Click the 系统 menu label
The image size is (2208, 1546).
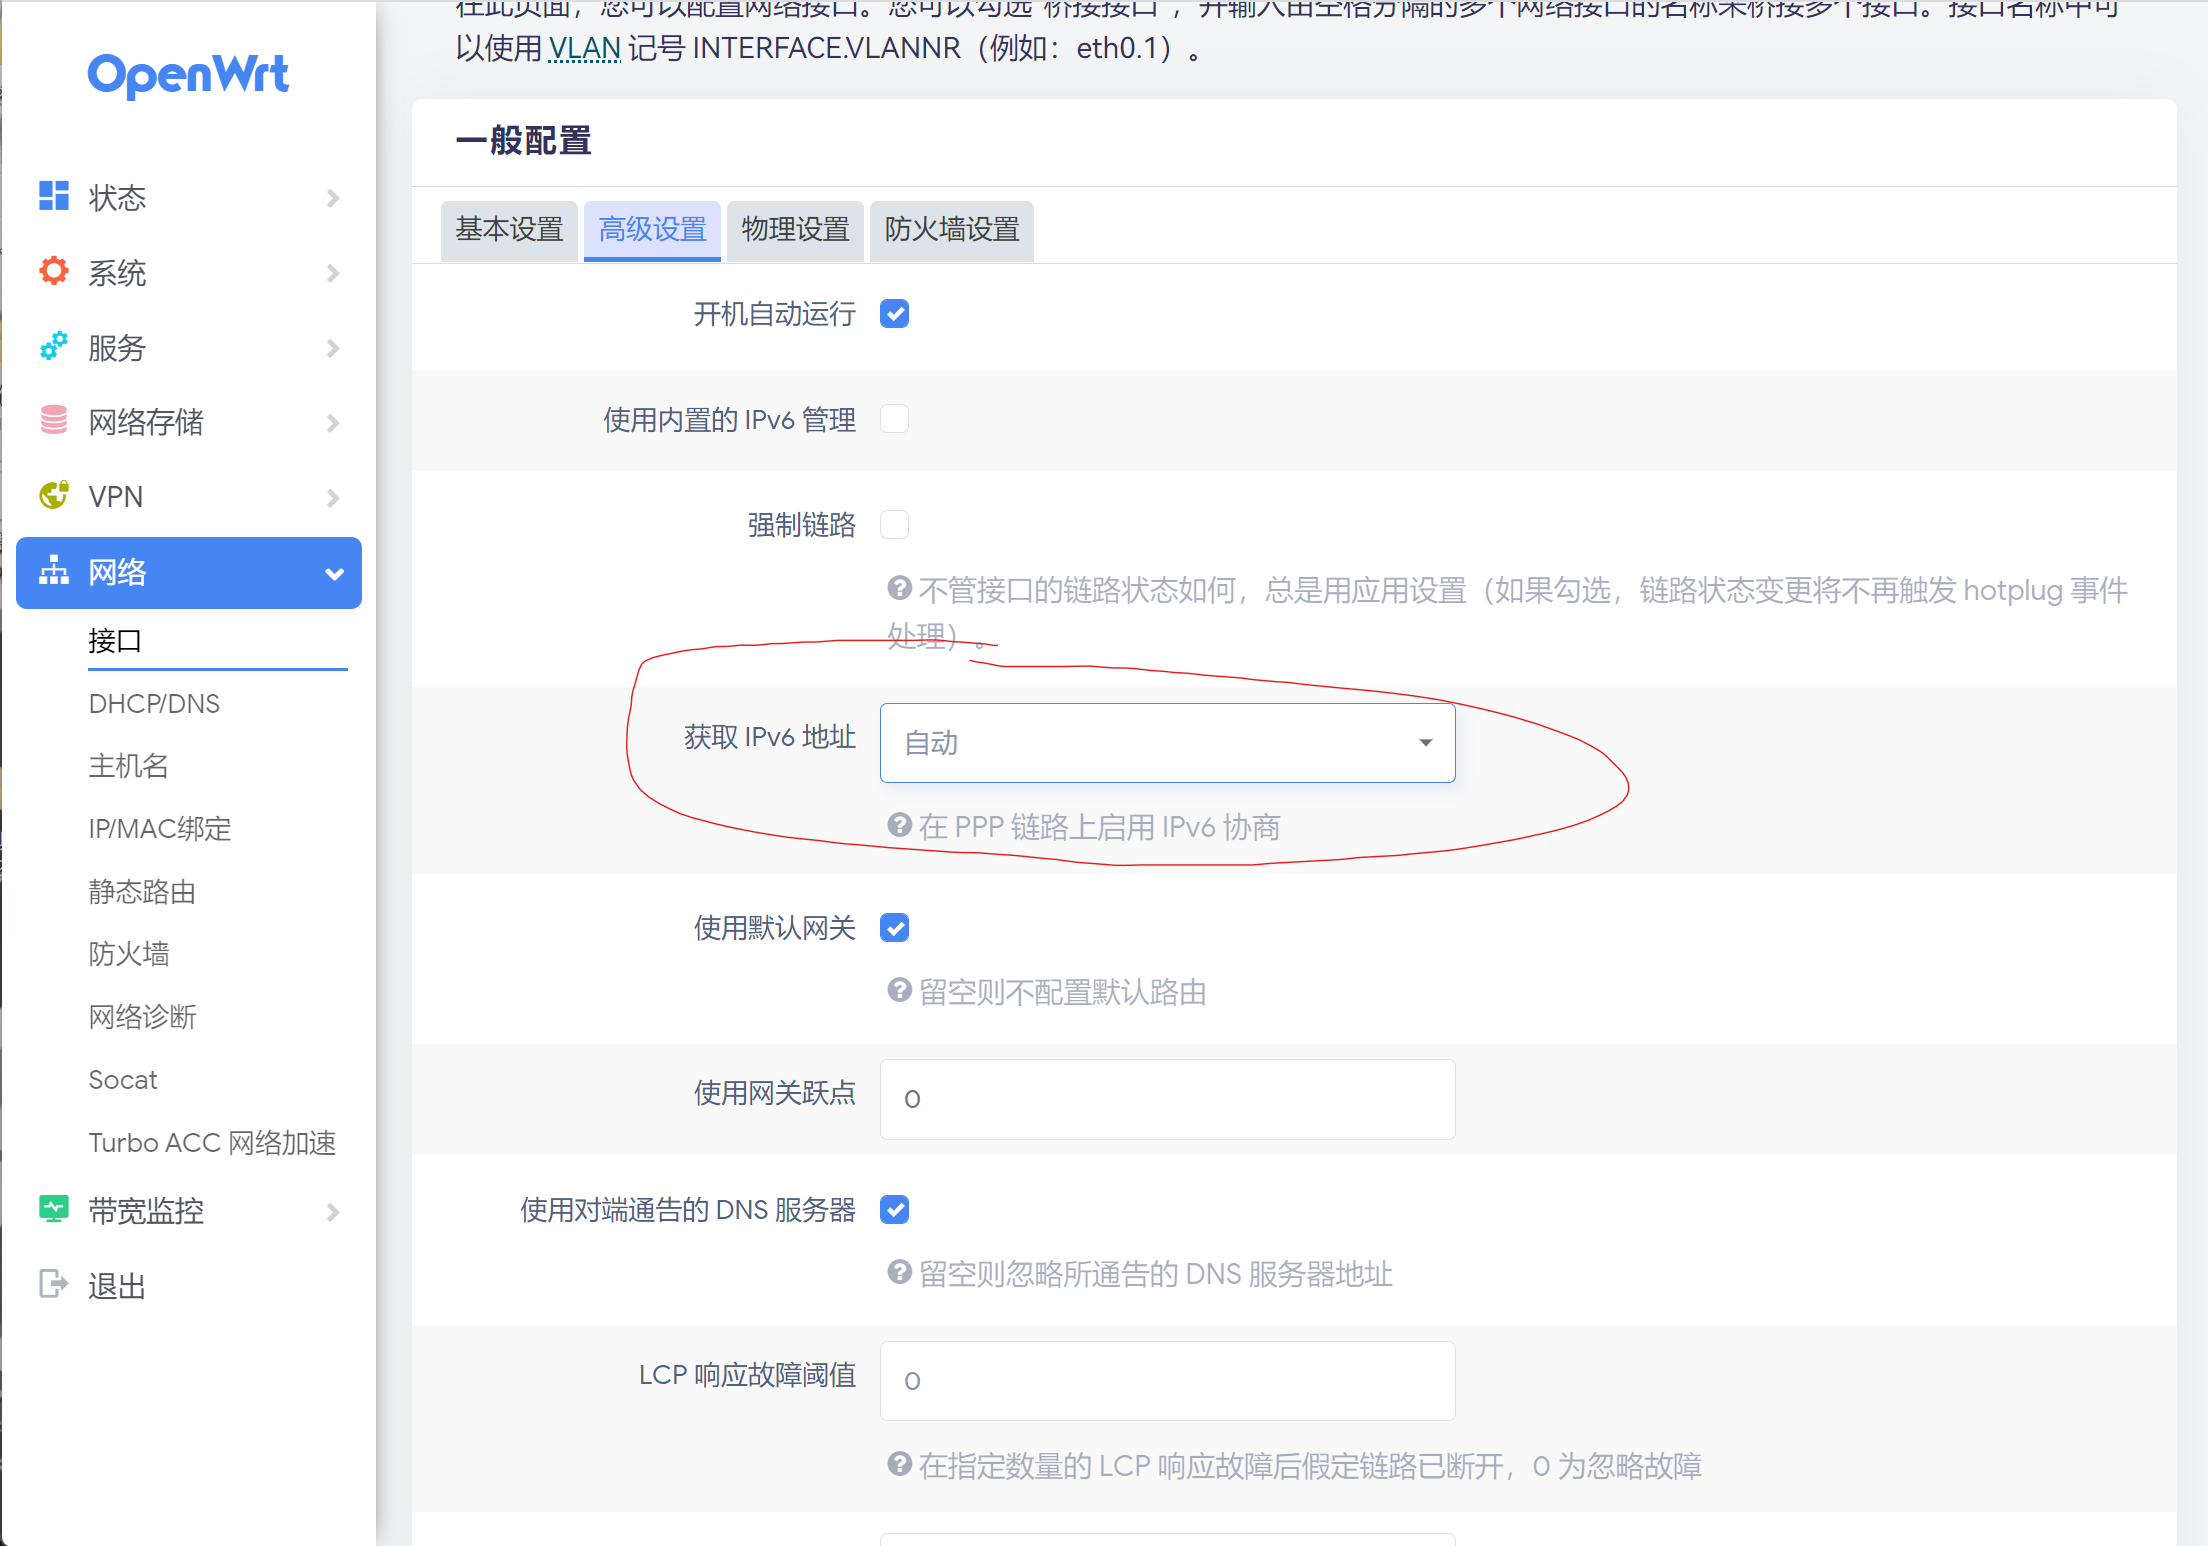pyautogui.click(x=117, y=273)
